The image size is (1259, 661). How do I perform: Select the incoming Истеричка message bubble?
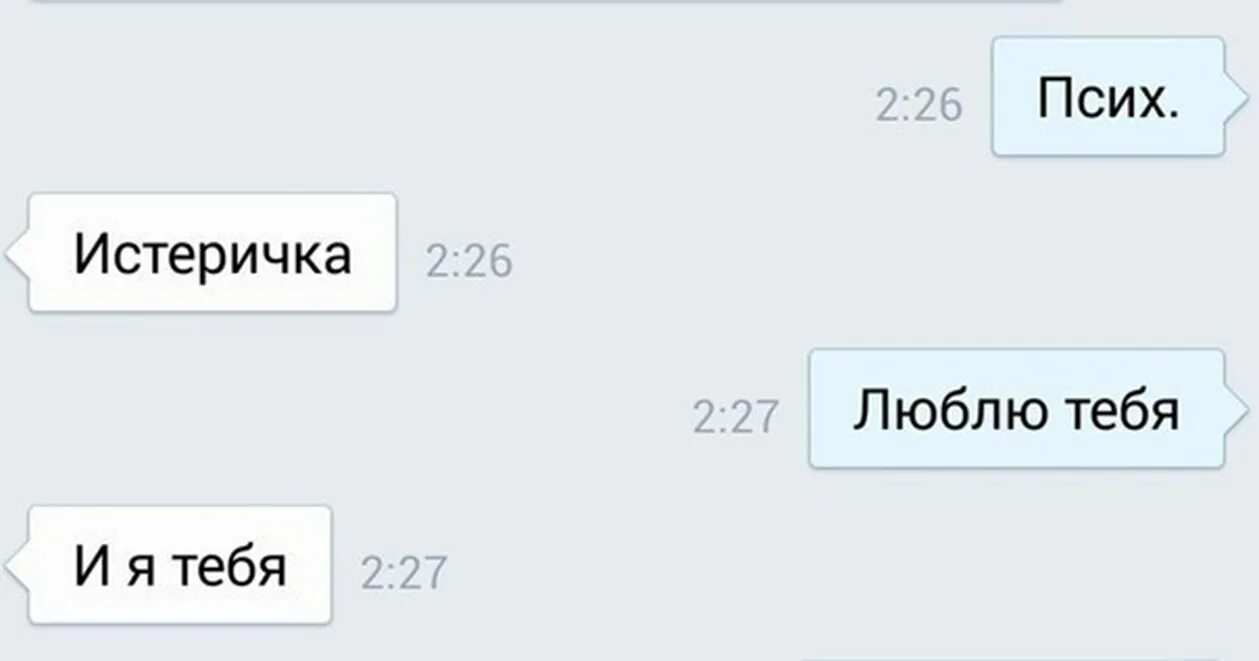[213, 253]
